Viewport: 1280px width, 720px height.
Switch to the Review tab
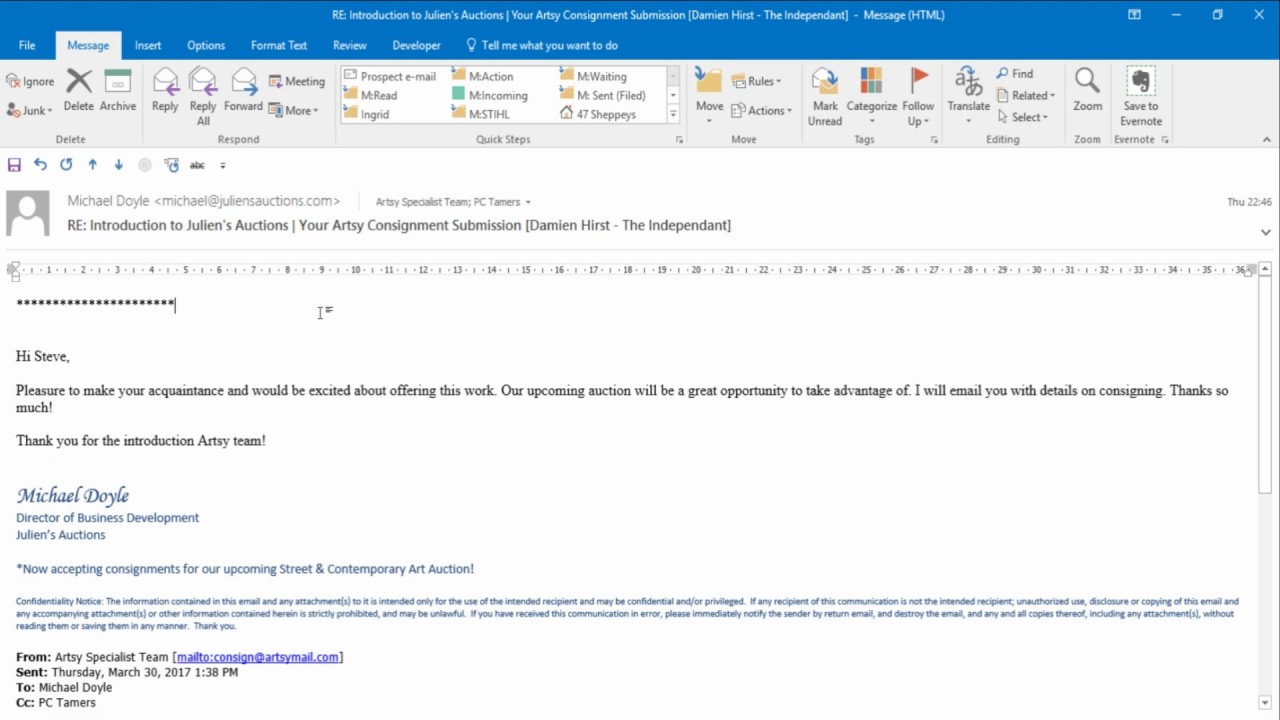(x=350, y=45)
